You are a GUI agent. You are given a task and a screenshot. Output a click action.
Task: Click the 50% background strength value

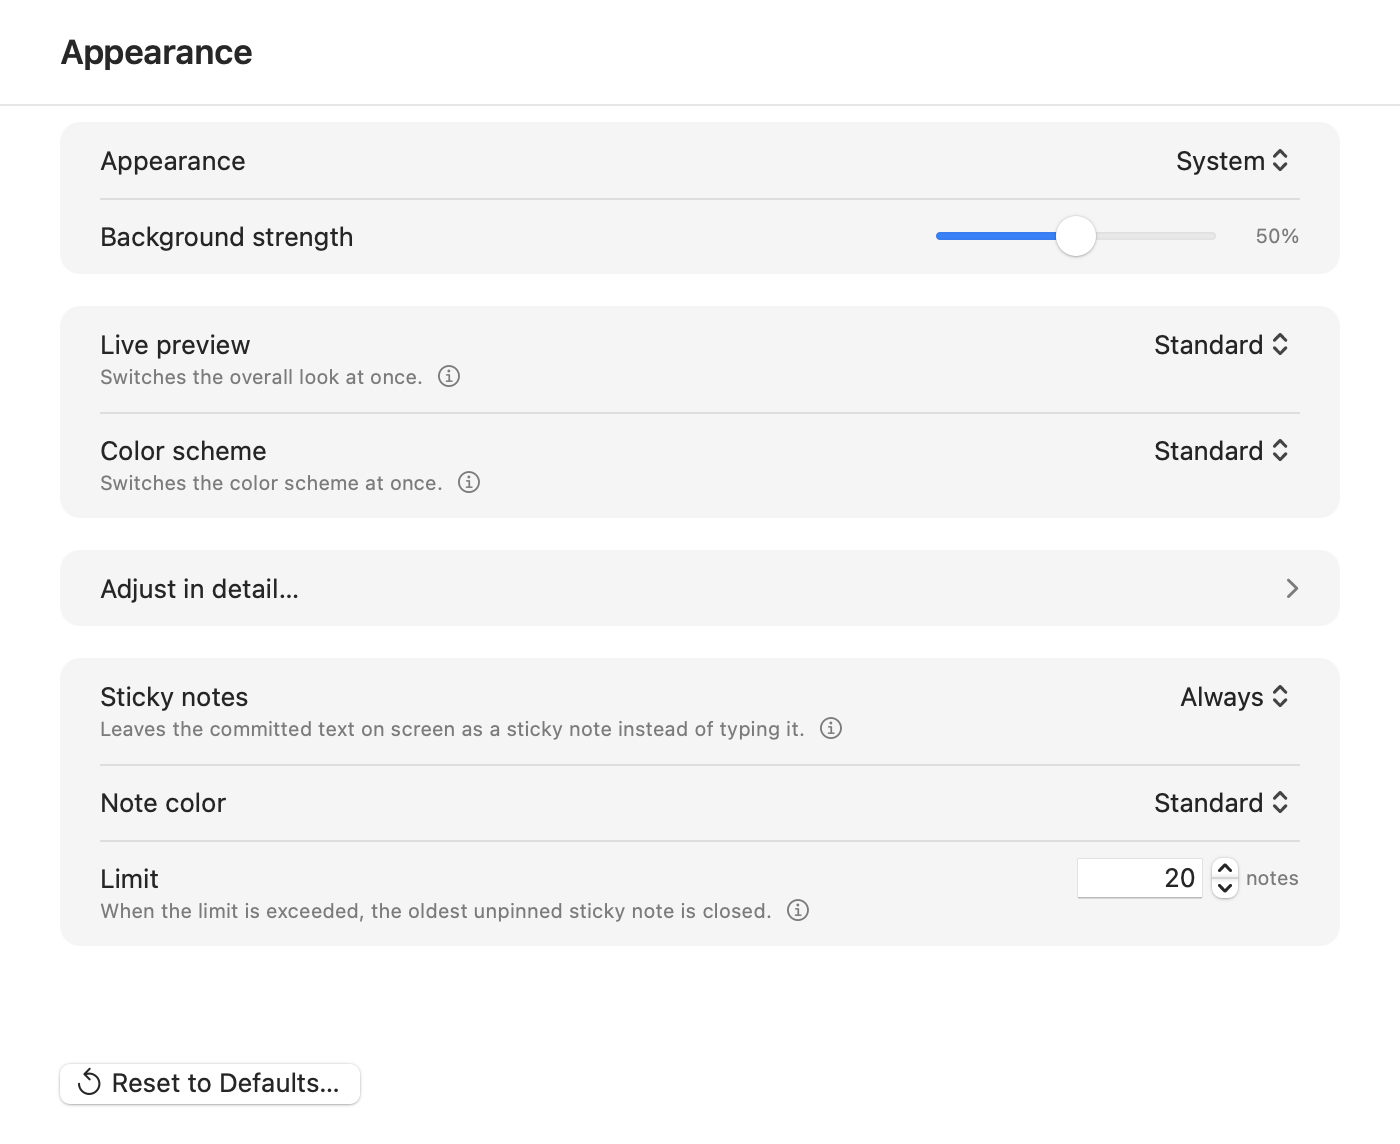click(x=1277, y=236)
